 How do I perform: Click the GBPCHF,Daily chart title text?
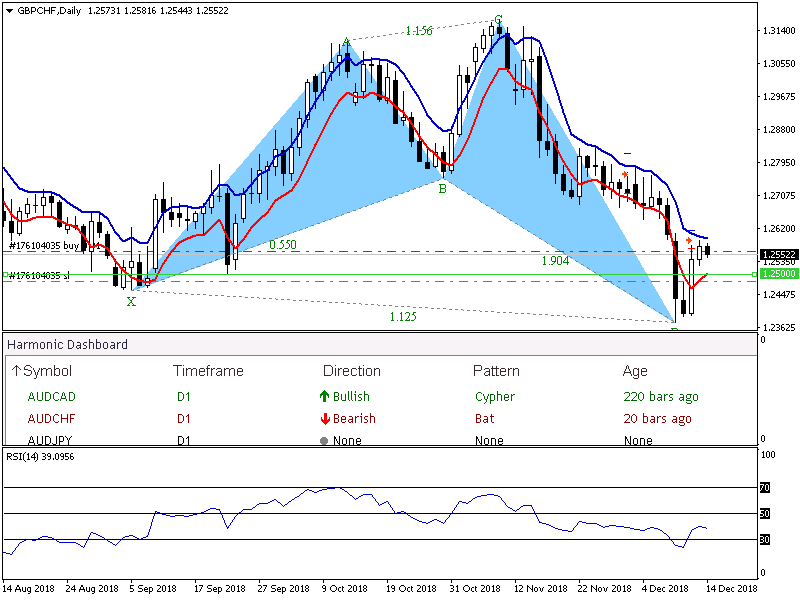pyautogui.click(x=49, y=11)
